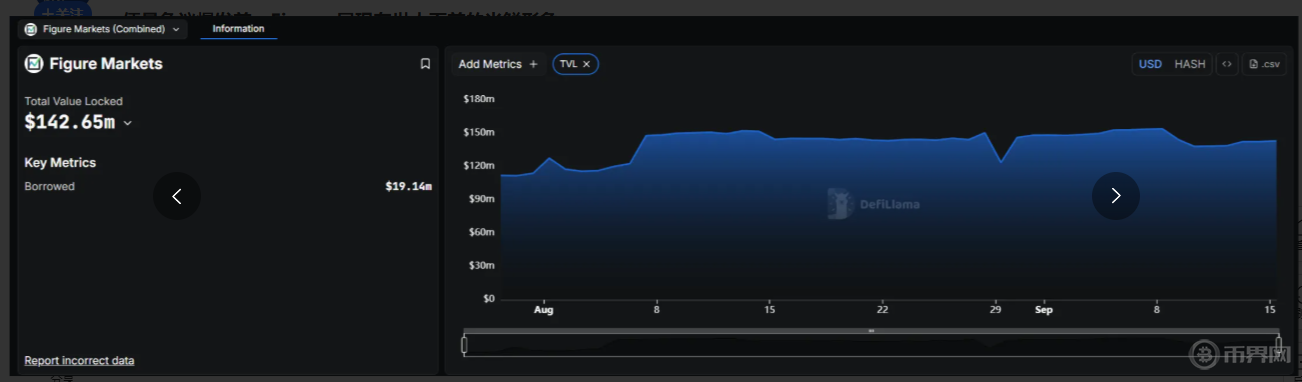Click plus icon beside Add Metrics
This screenshot has width=1302, height=382.
coord(533,64)
